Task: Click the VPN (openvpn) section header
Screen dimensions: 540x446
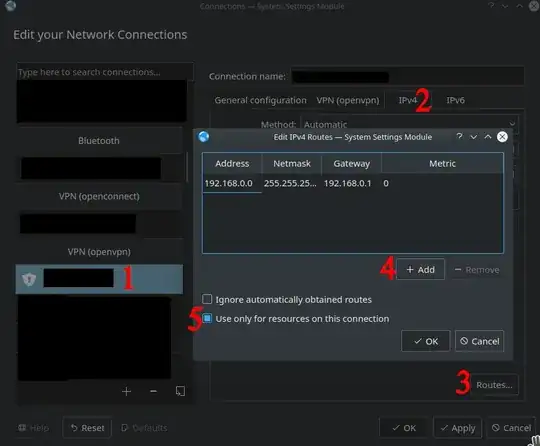Action: (x=99, y=252)
